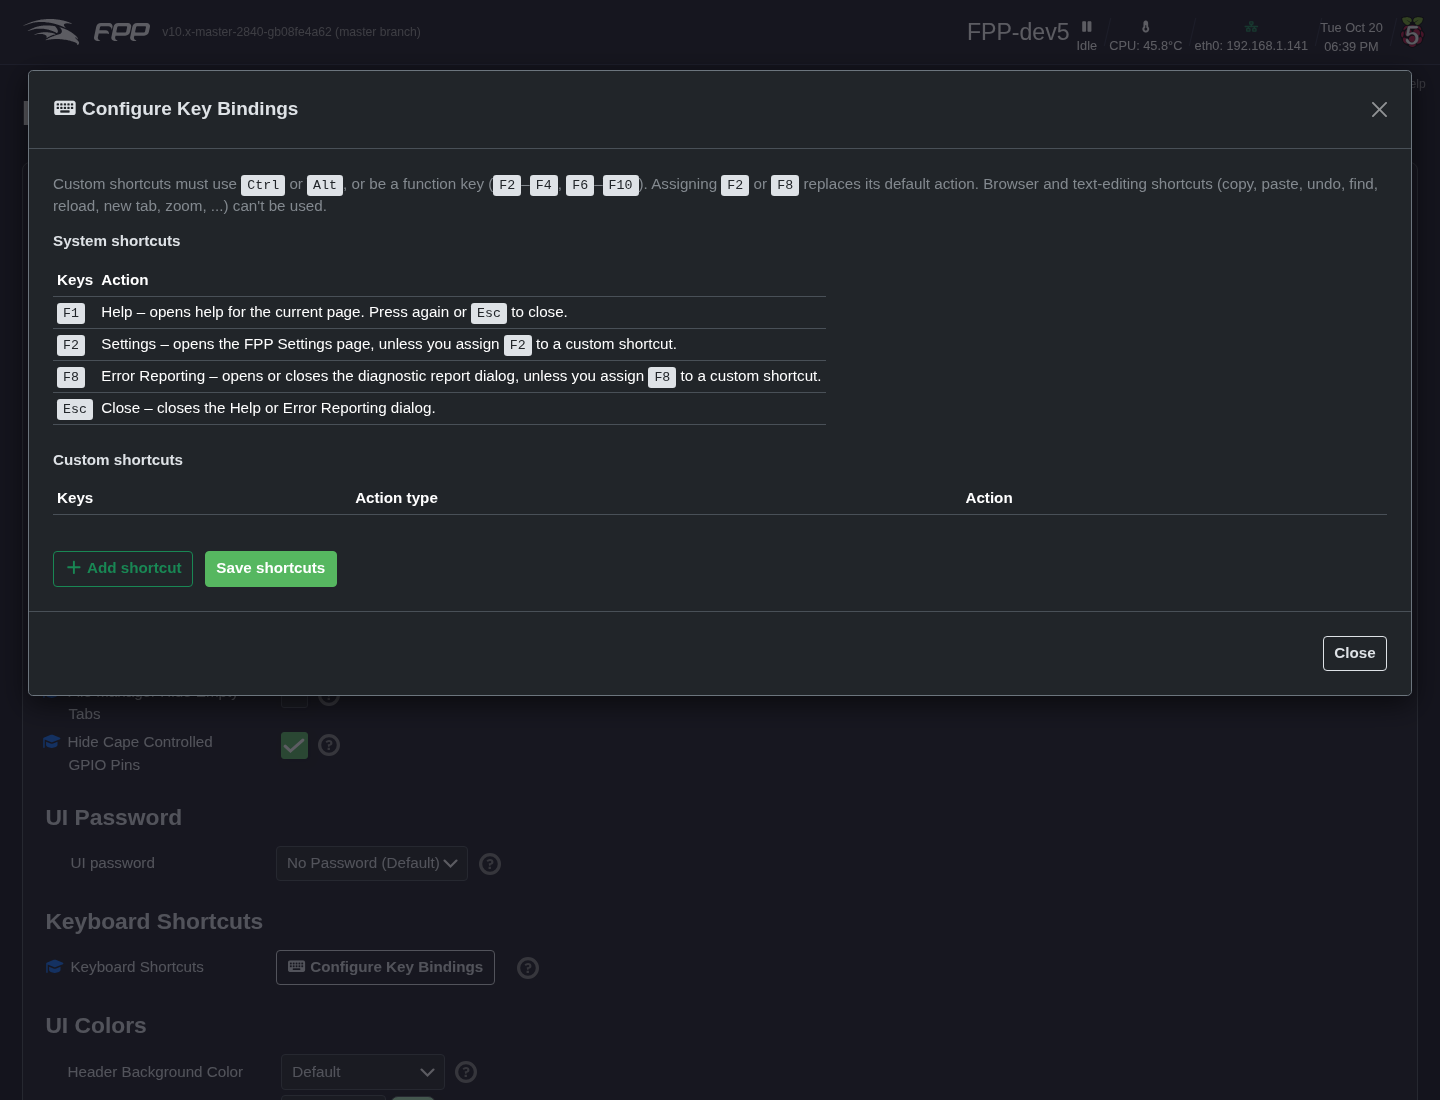Image resolution: width=1440 pixels, height=1100 pixels.
Task: Open help icon beside Header Background Color
Action: [466, 1072]
